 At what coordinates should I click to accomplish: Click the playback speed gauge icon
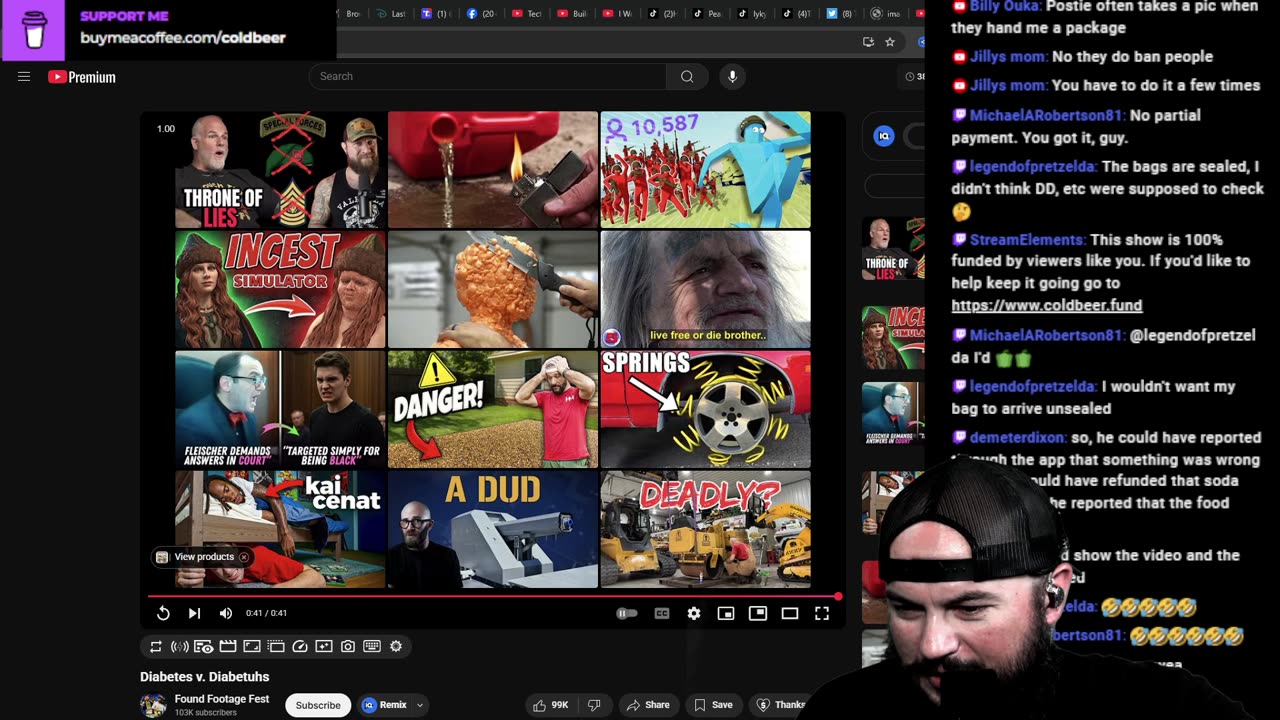[x=300, y=647]
